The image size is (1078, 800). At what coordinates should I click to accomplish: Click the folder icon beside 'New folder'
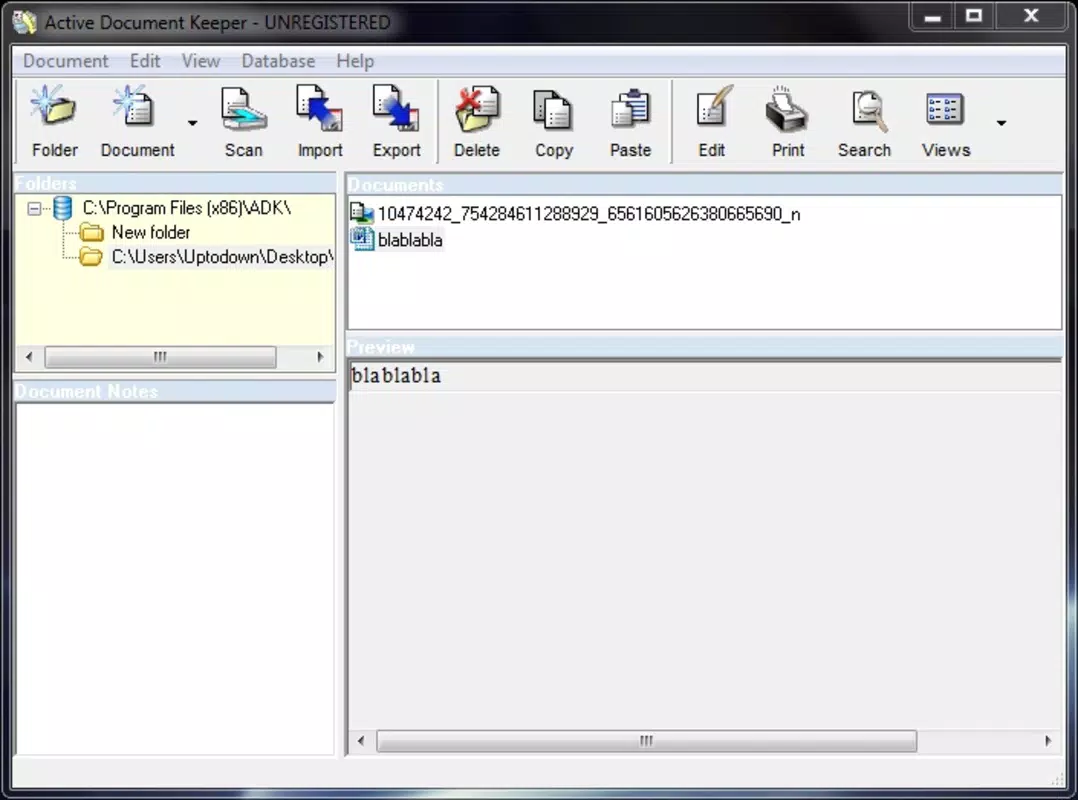click(x=92, y=232)
